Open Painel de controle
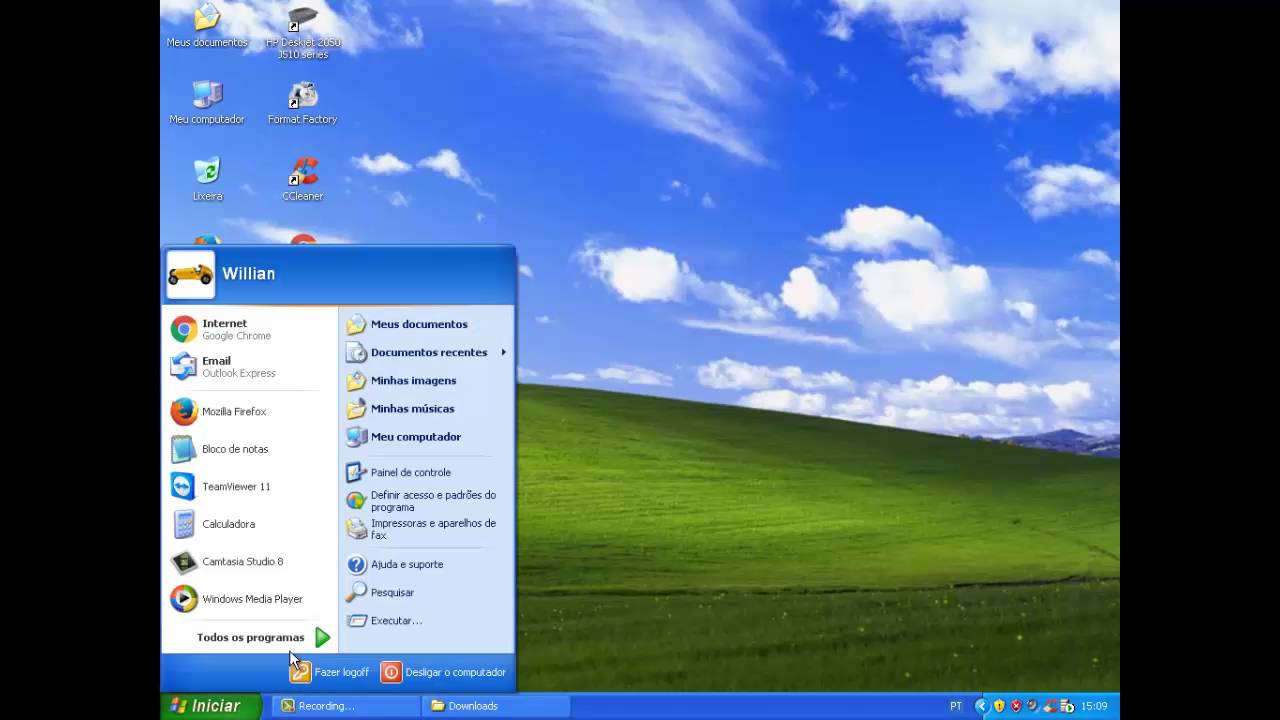The image size is (1280, 720). (x=426, y=472)
